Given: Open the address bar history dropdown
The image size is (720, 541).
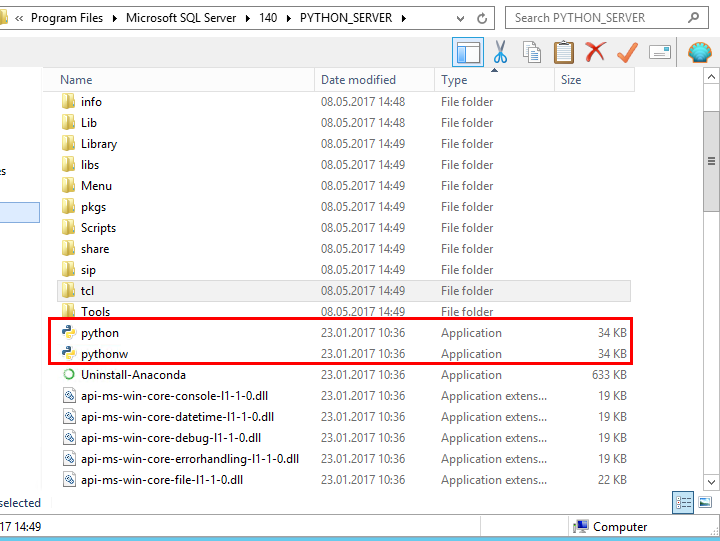Looking at the screenshot, I should (x=460, y=19).
